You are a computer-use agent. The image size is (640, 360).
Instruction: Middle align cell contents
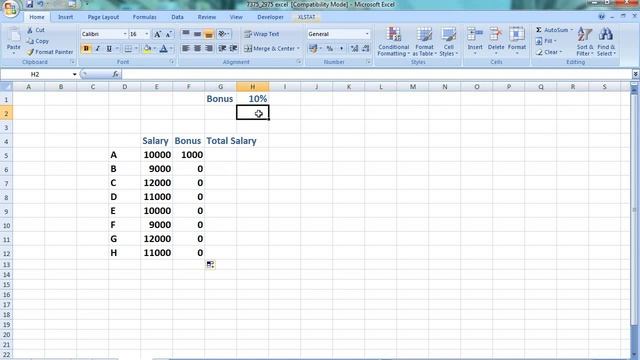[x=197, y=34]
